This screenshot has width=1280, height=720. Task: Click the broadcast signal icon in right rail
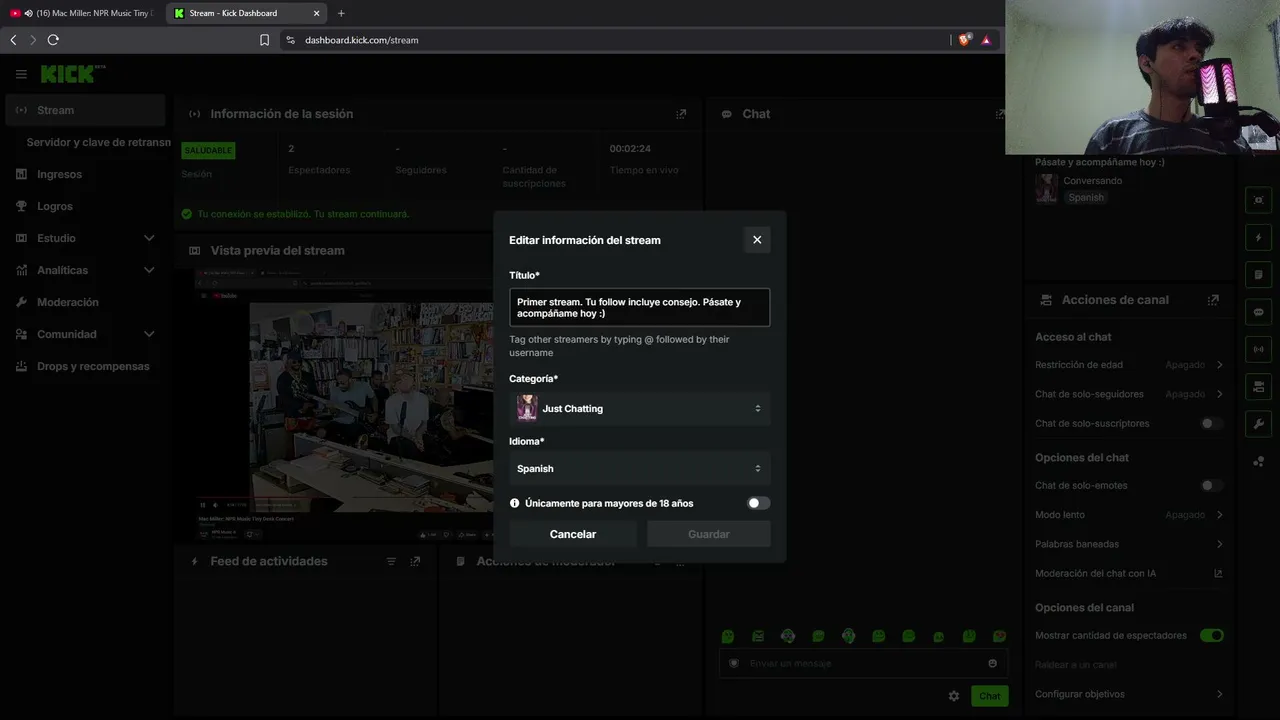(1259, 349)
